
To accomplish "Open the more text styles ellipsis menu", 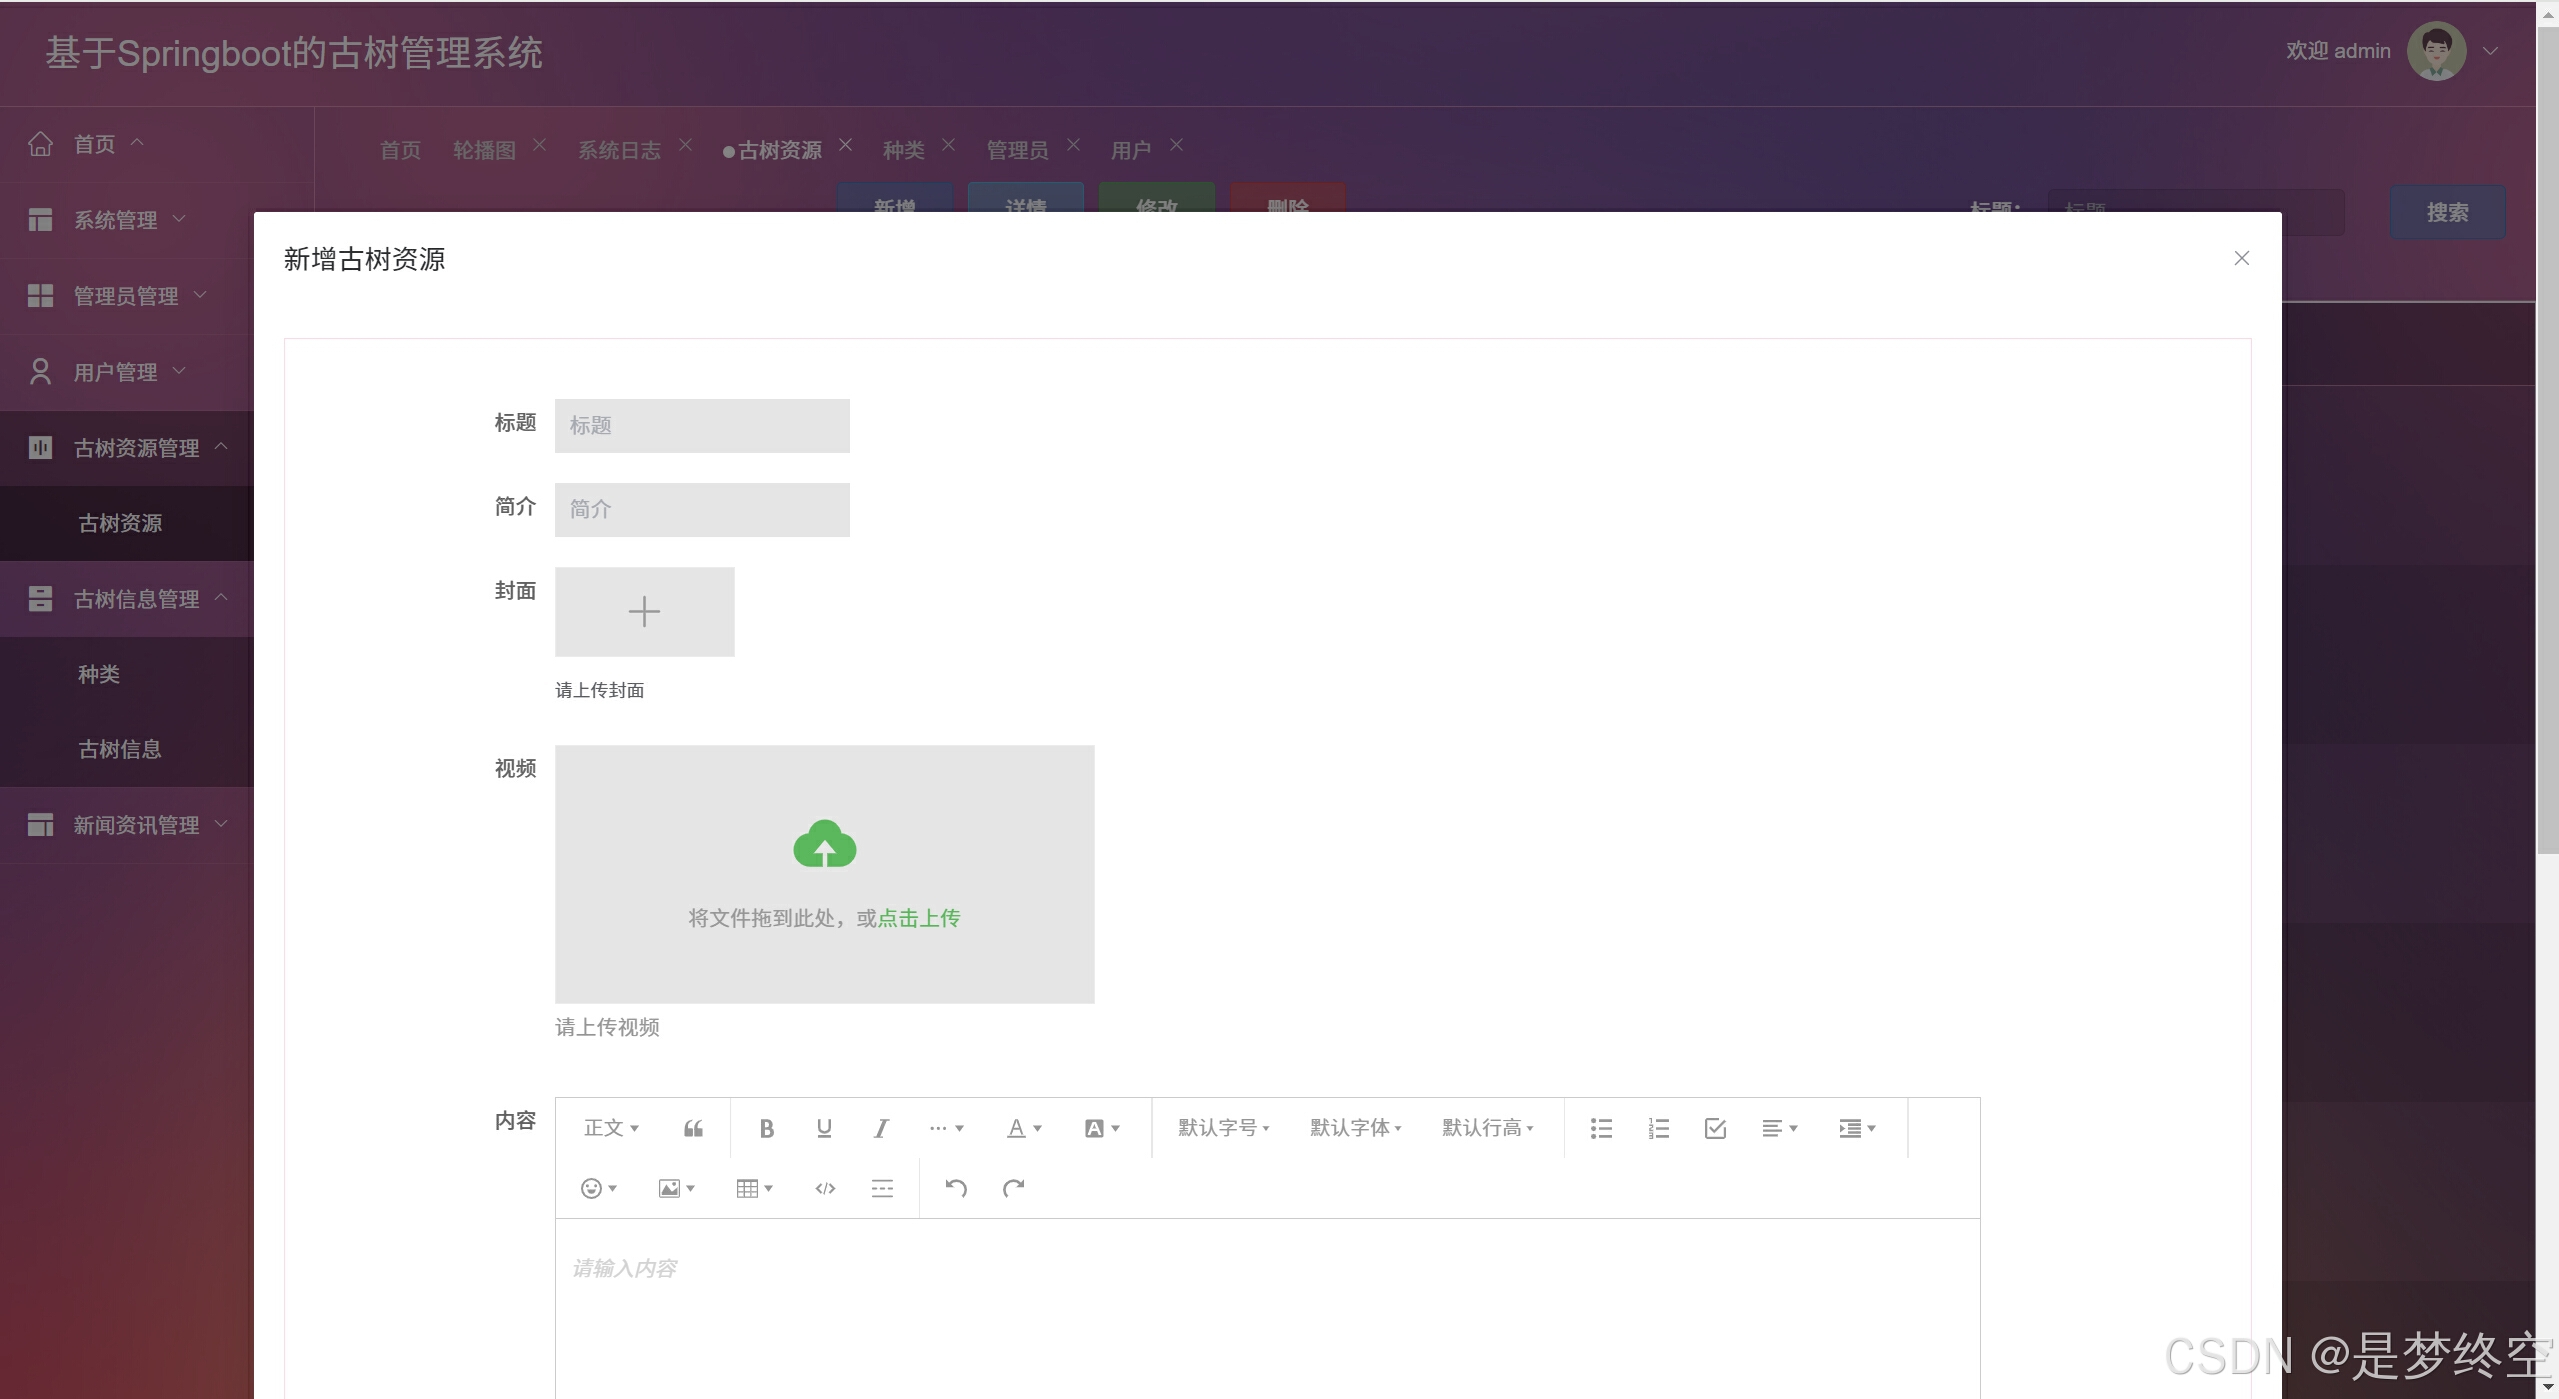I will (x=946, y=1128).
